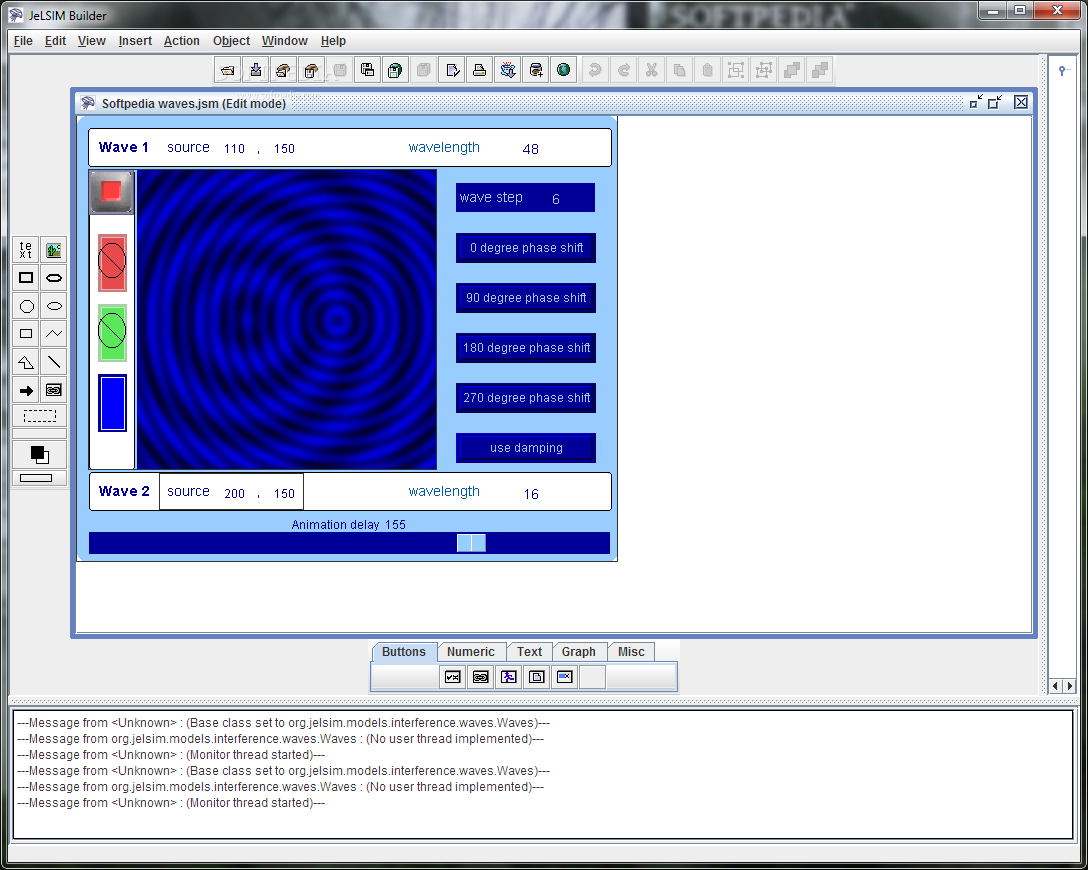Open the Object menu
1088x870 pixels.
click(x=231, y=41)
